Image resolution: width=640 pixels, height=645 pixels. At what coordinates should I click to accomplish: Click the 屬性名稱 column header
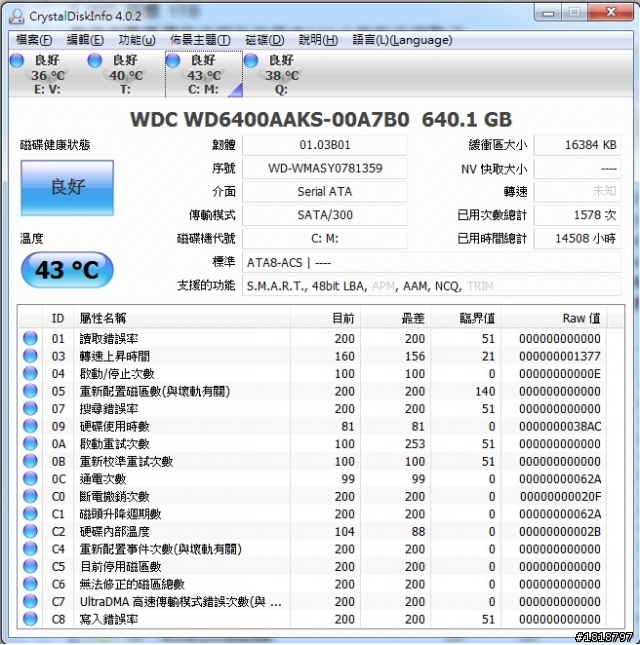coord(182,318)
